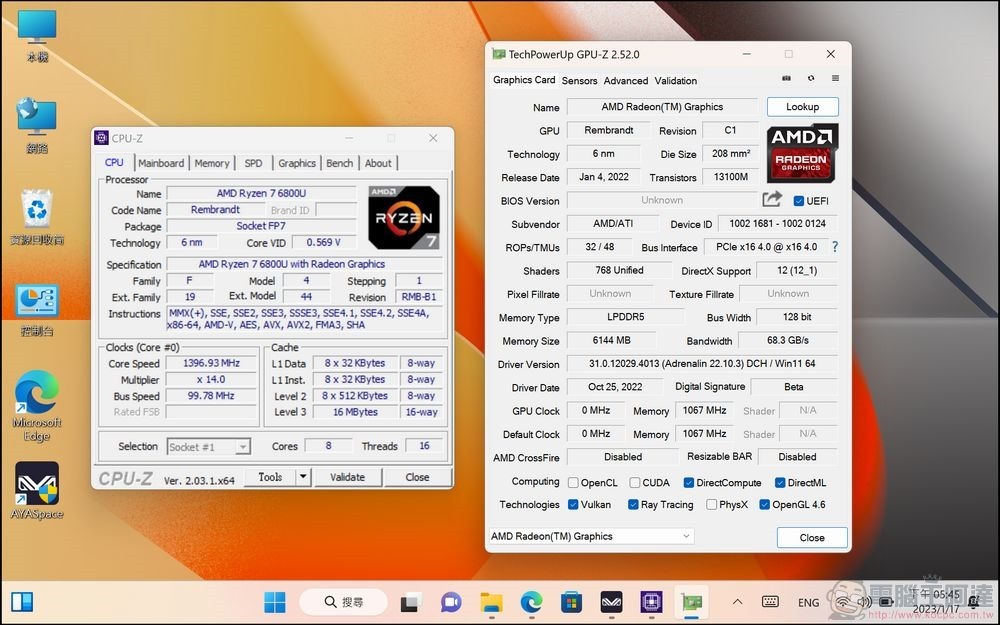The image size is (1000, 625).
Task: Switch to the Memory tab in CPU-Z
Action: point(212,163)
